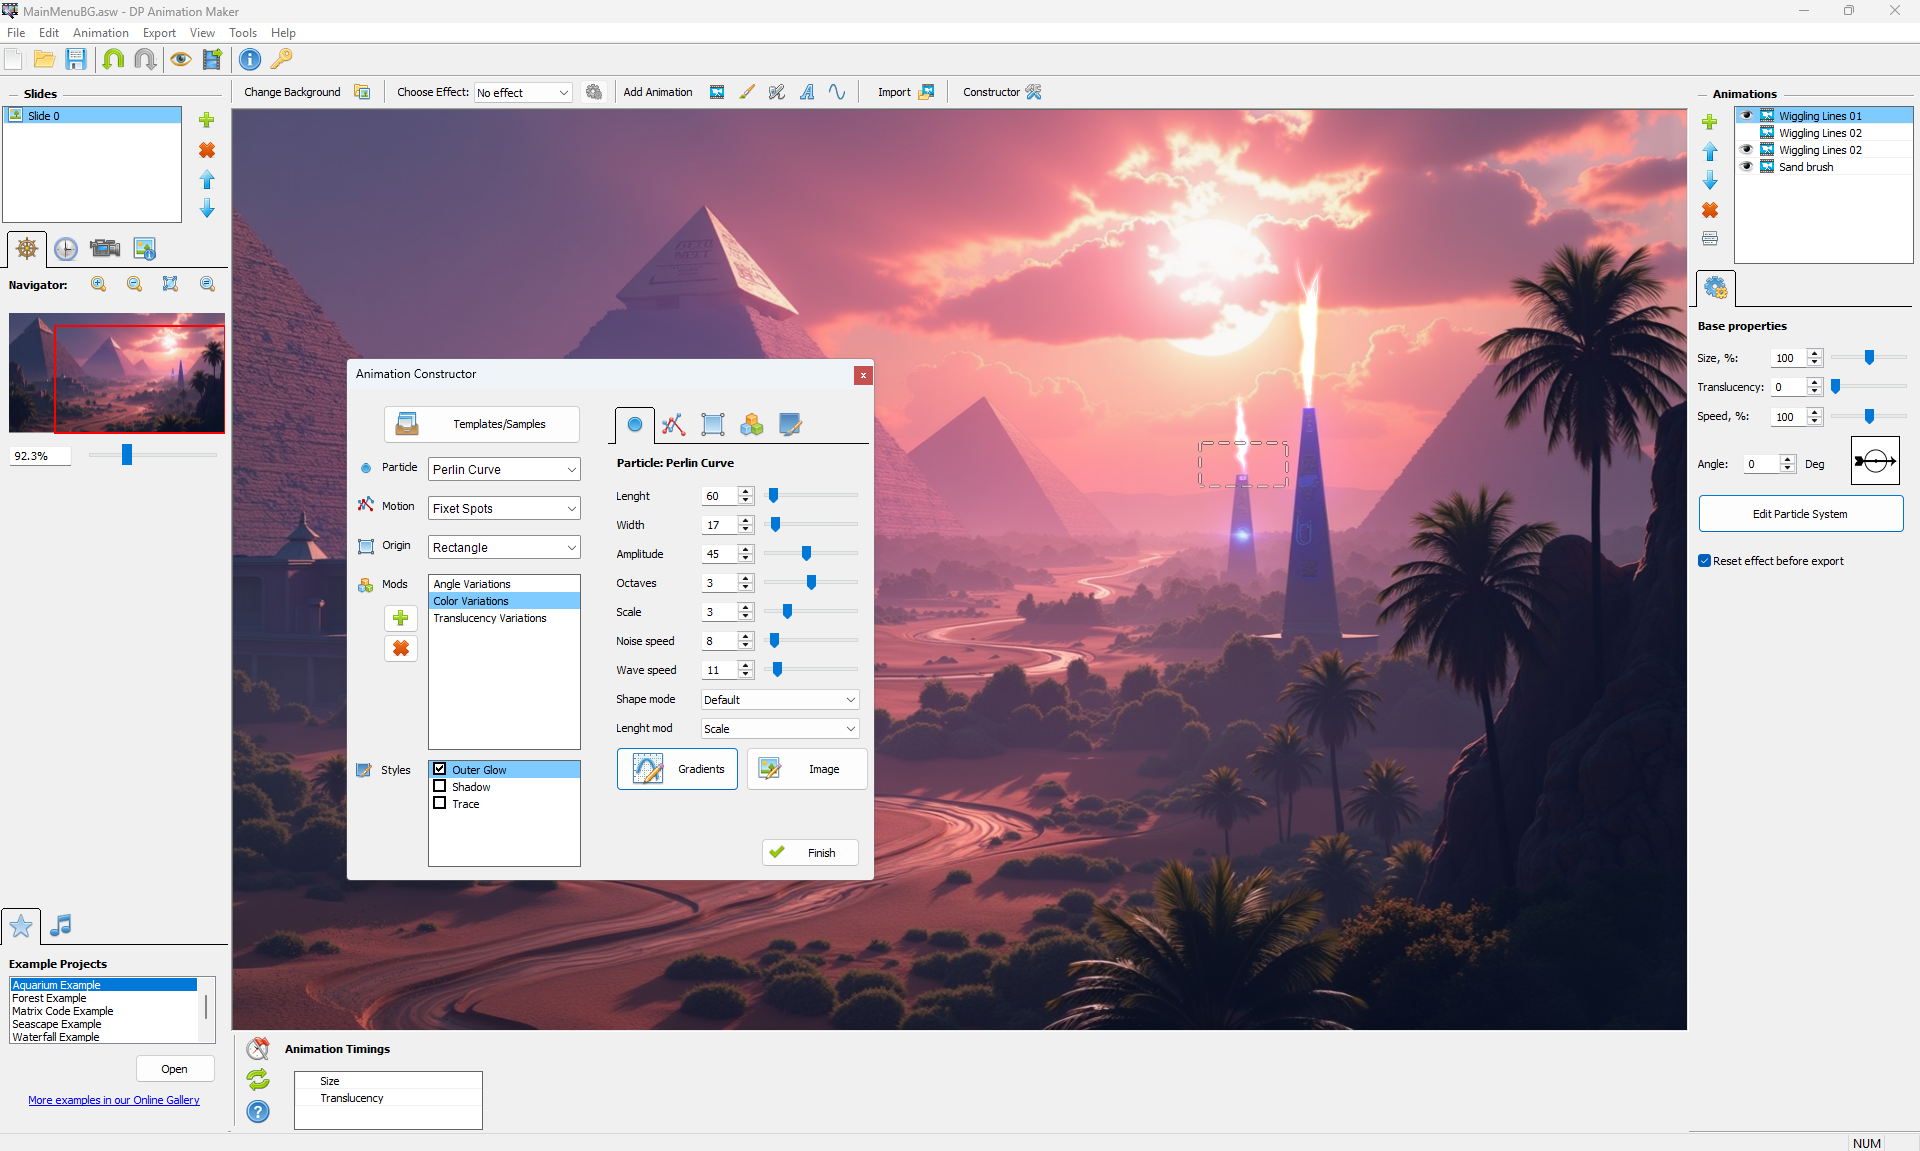Expand the Particle Perlin Curve dropdown

pos(504,470)
